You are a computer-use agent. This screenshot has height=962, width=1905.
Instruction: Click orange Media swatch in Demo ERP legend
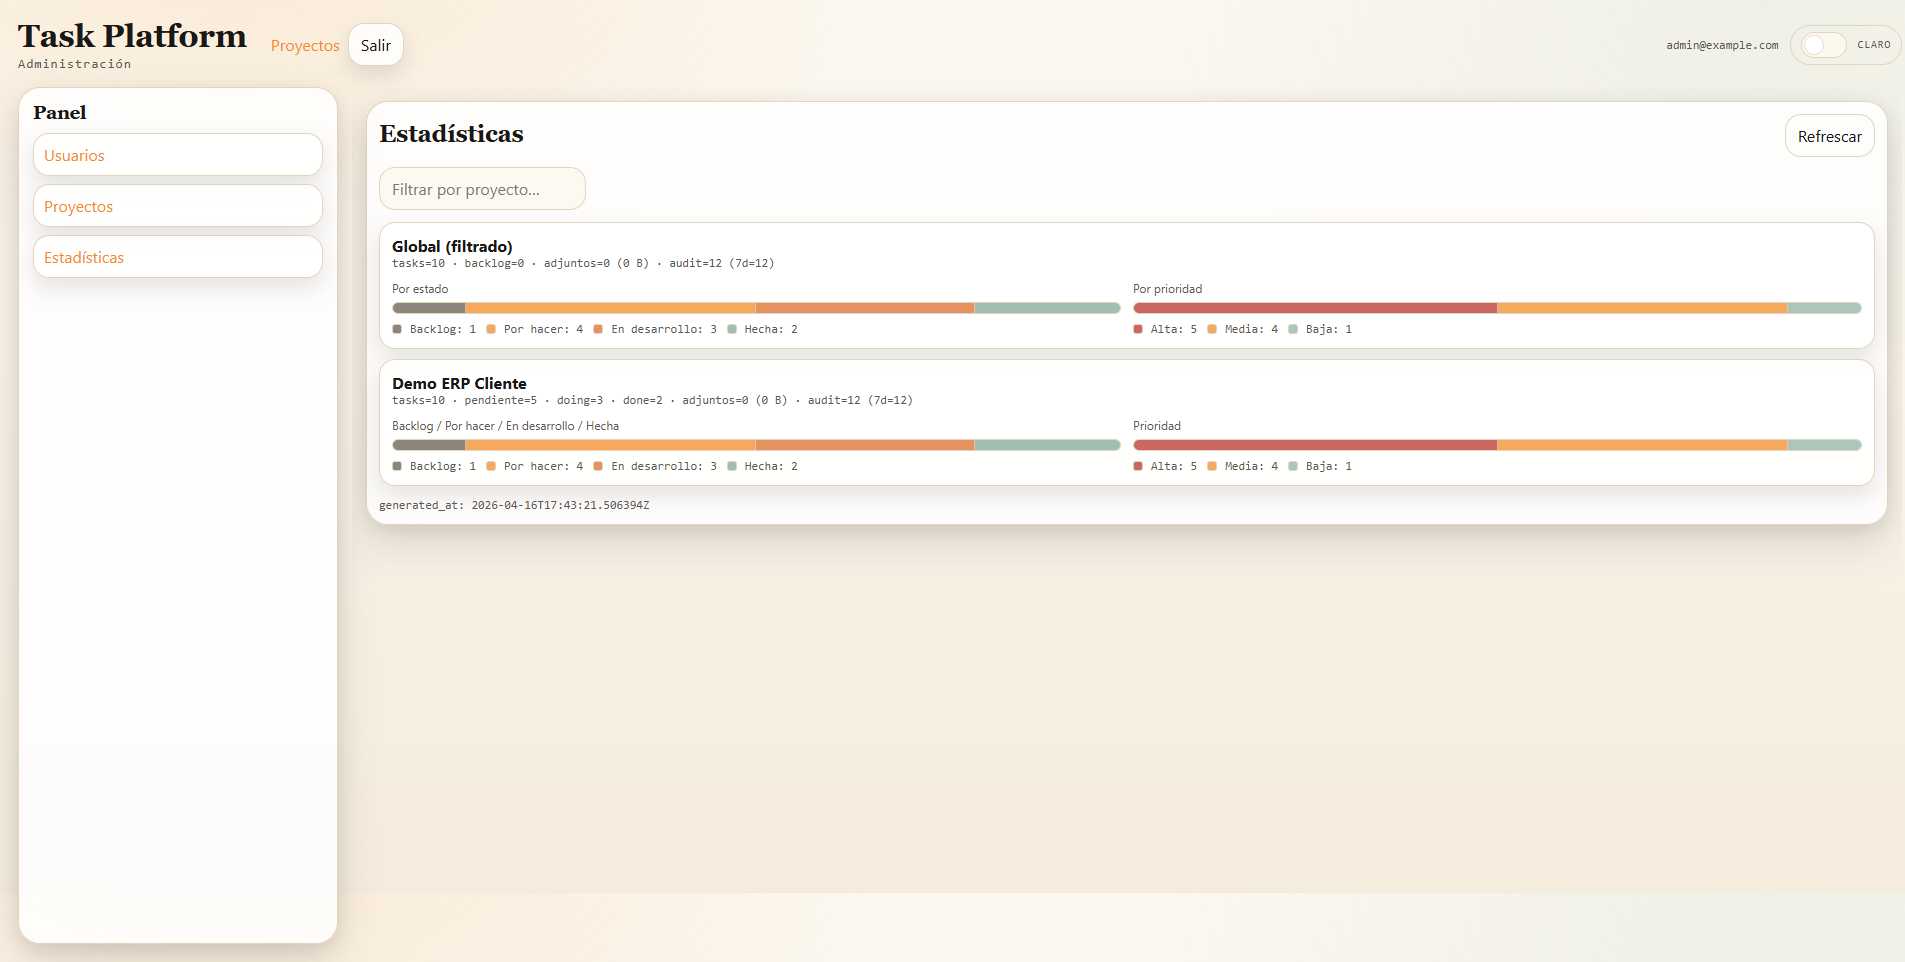(x=1212, y=466)
